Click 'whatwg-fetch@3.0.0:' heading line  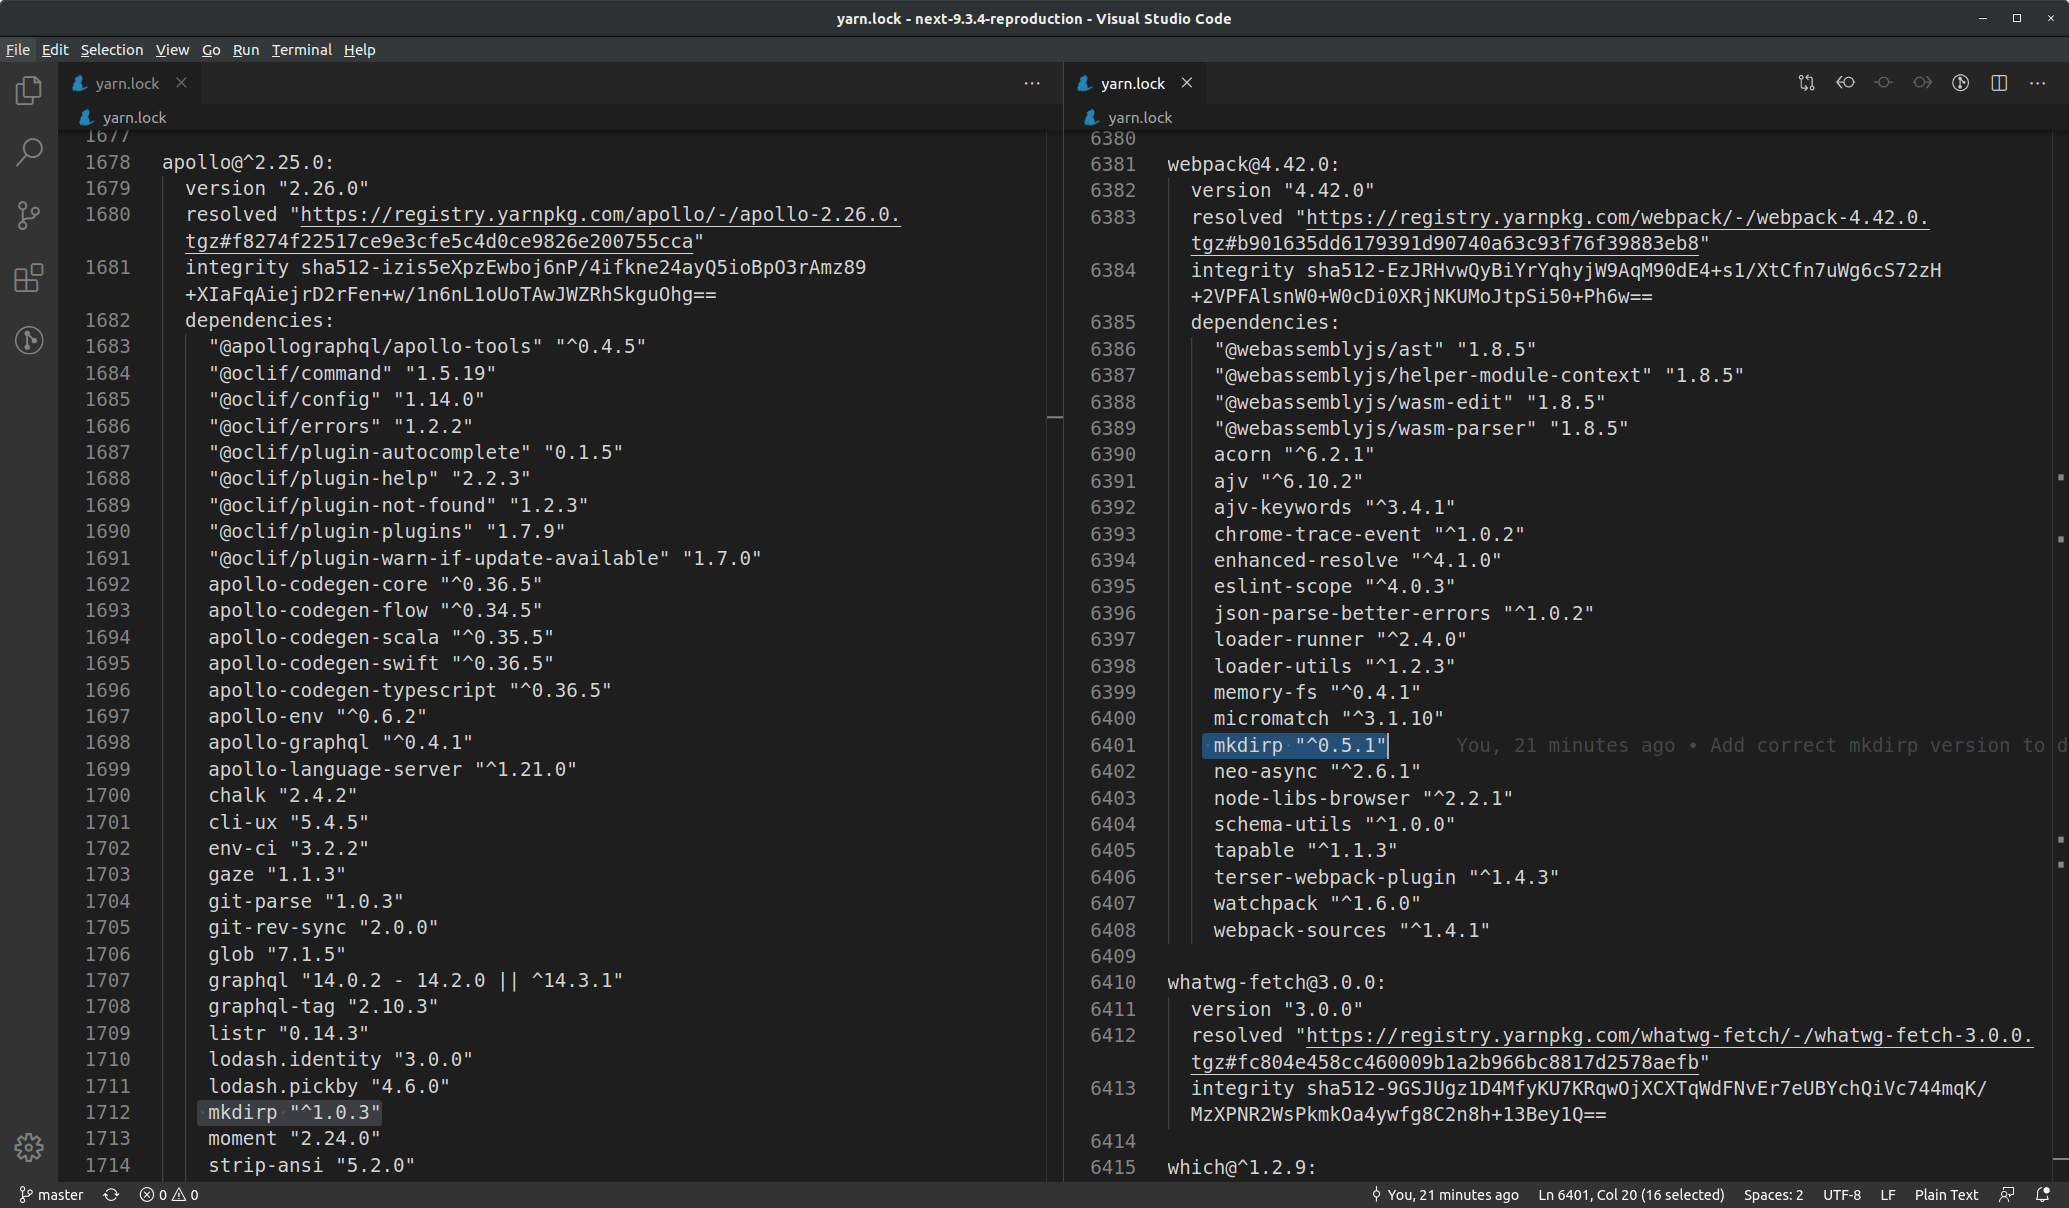[1276, 982]
